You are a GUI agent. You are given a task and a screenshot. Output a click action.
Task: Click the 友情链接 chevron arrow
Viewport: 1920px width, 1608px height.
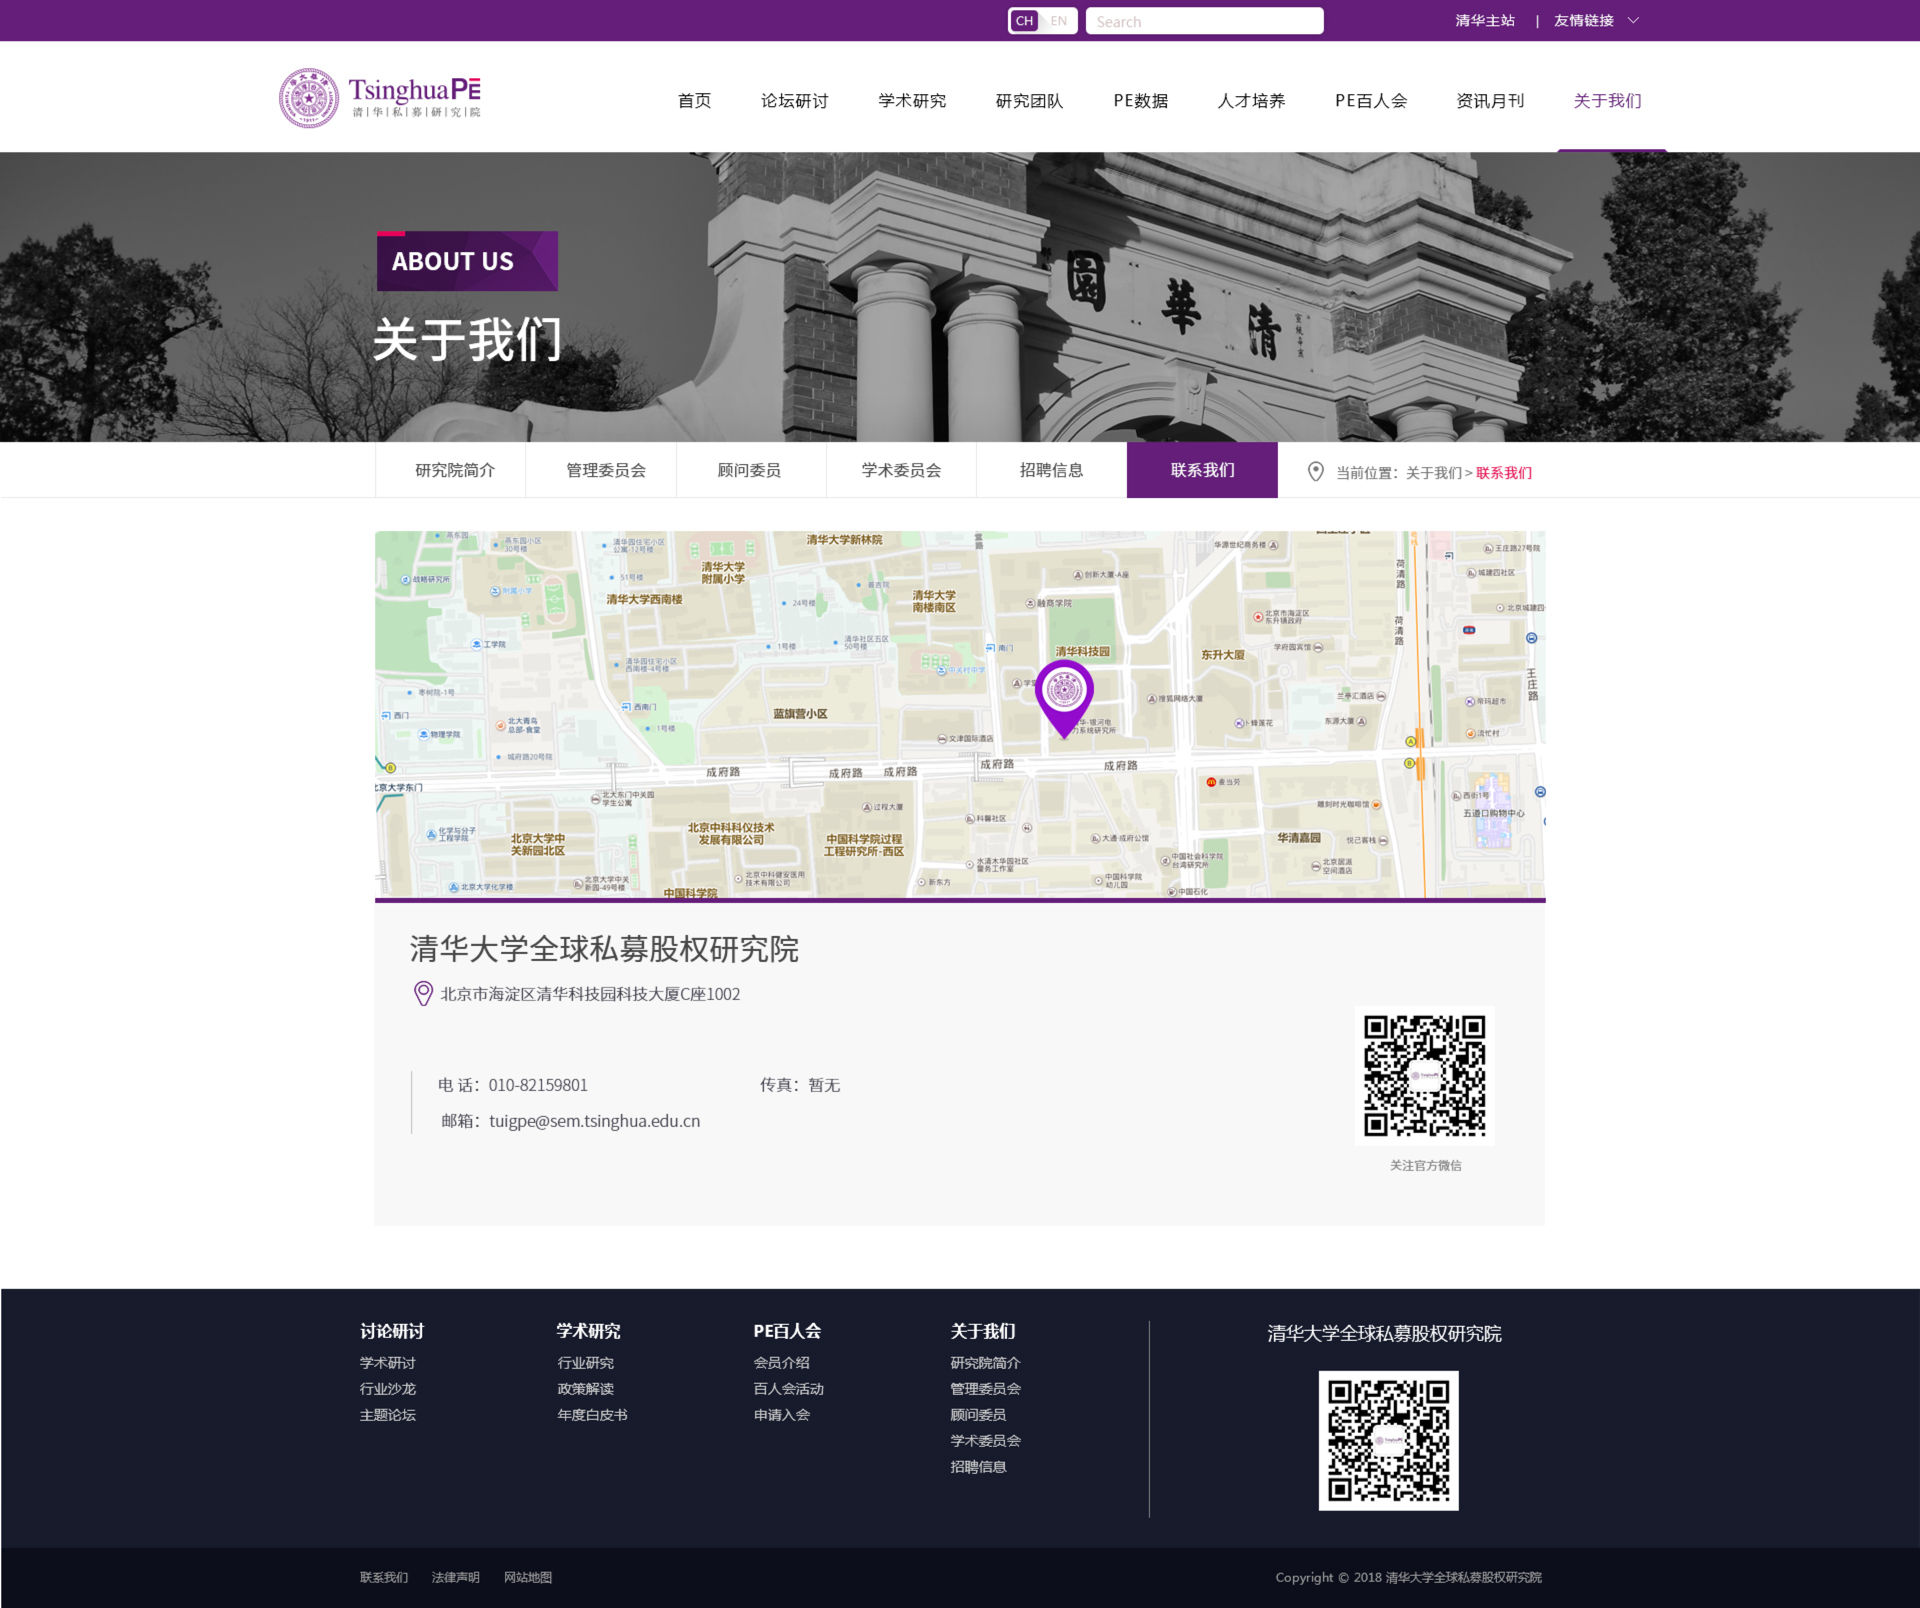pos(1633,21)
